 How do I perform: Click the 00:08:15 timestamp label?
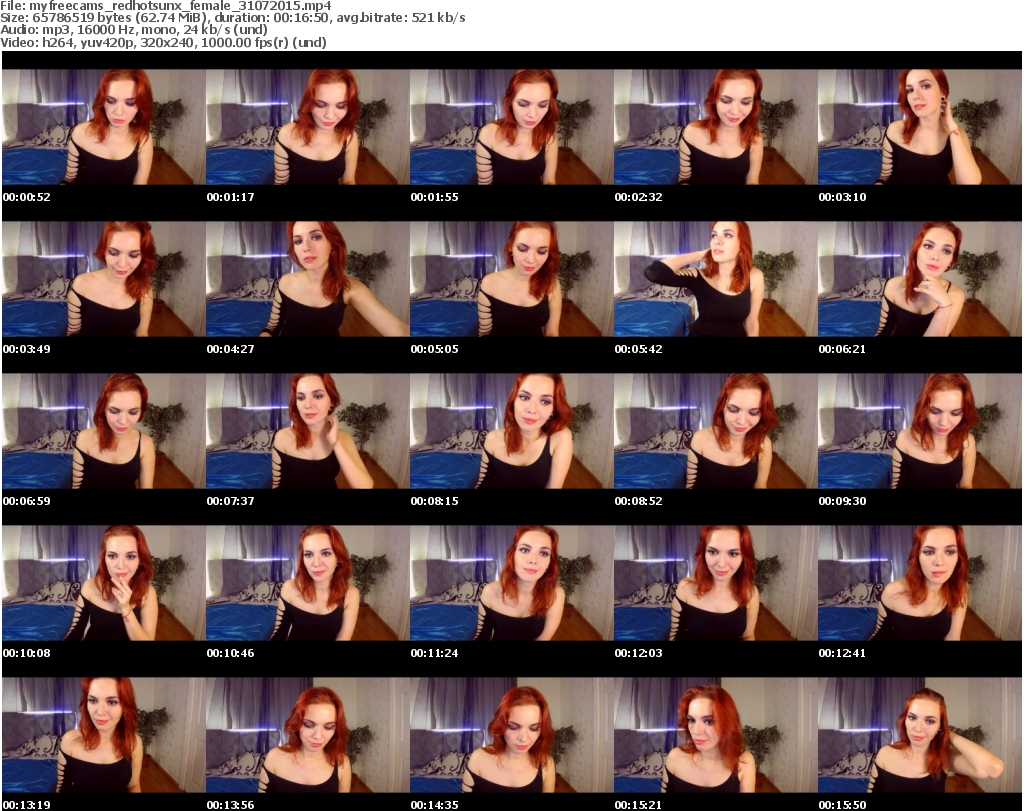point(435,501)
